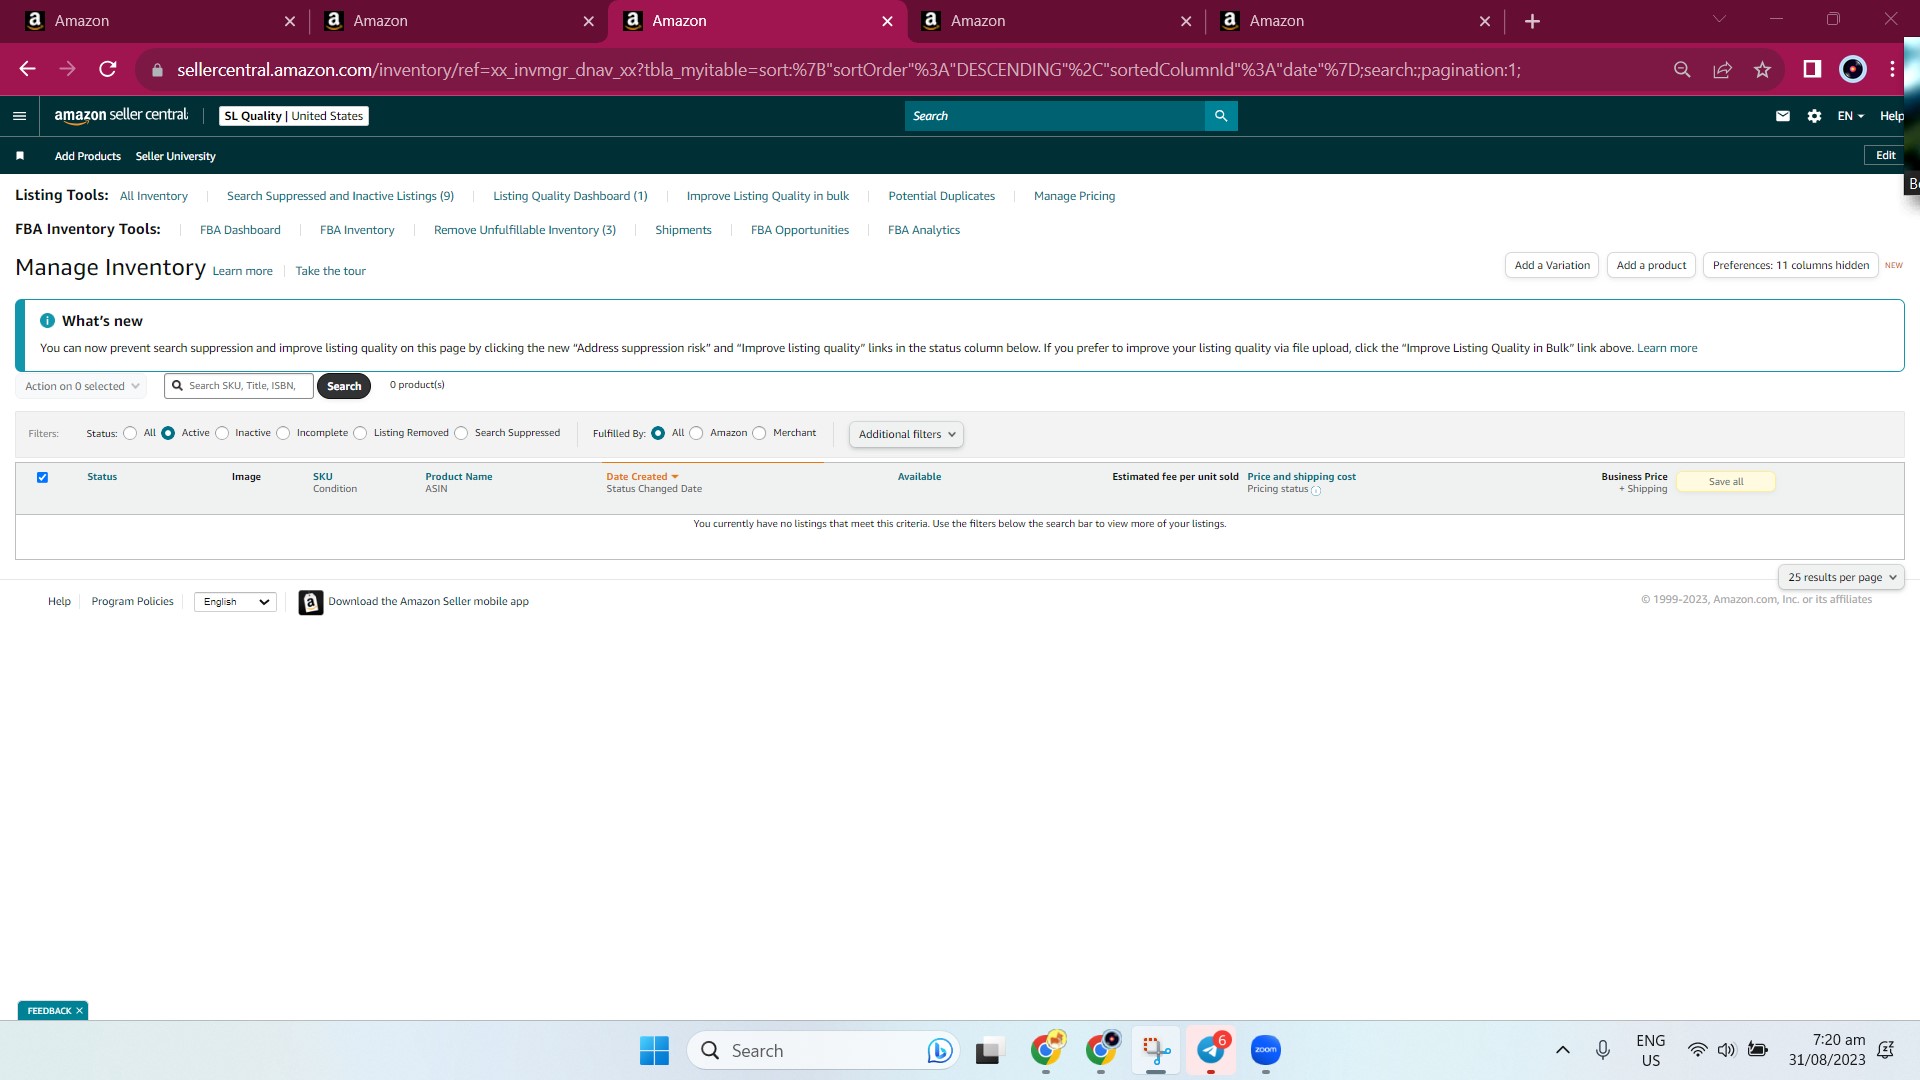
Task: Select the Inactive status radio button
Action: [x=222, y=434]
